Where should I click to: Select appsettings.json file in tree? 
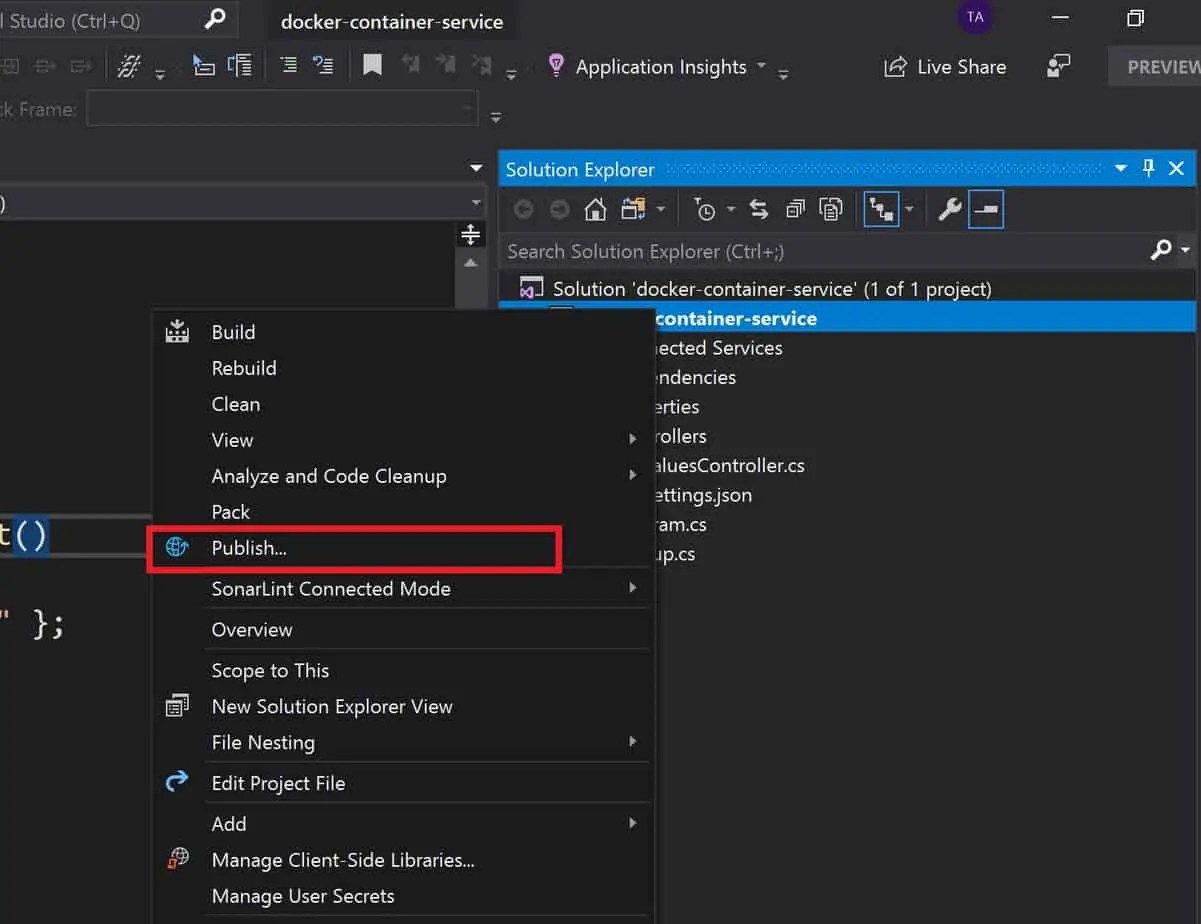tap(703, 495)
